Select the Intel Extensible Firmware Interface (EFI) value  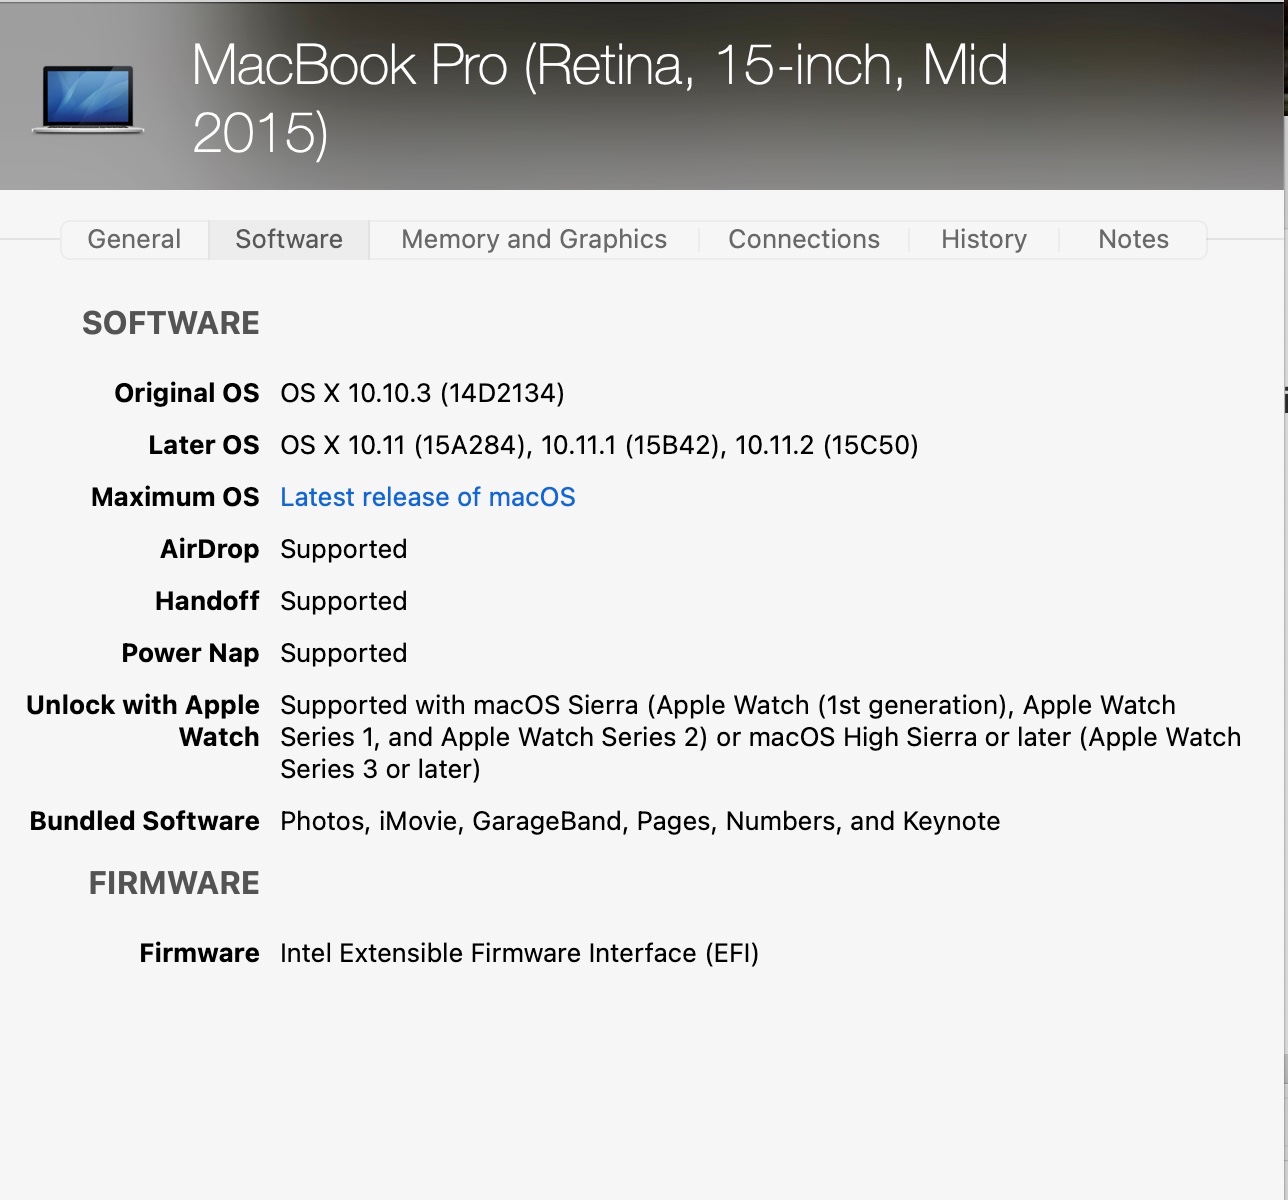click(x=520, y=953)
